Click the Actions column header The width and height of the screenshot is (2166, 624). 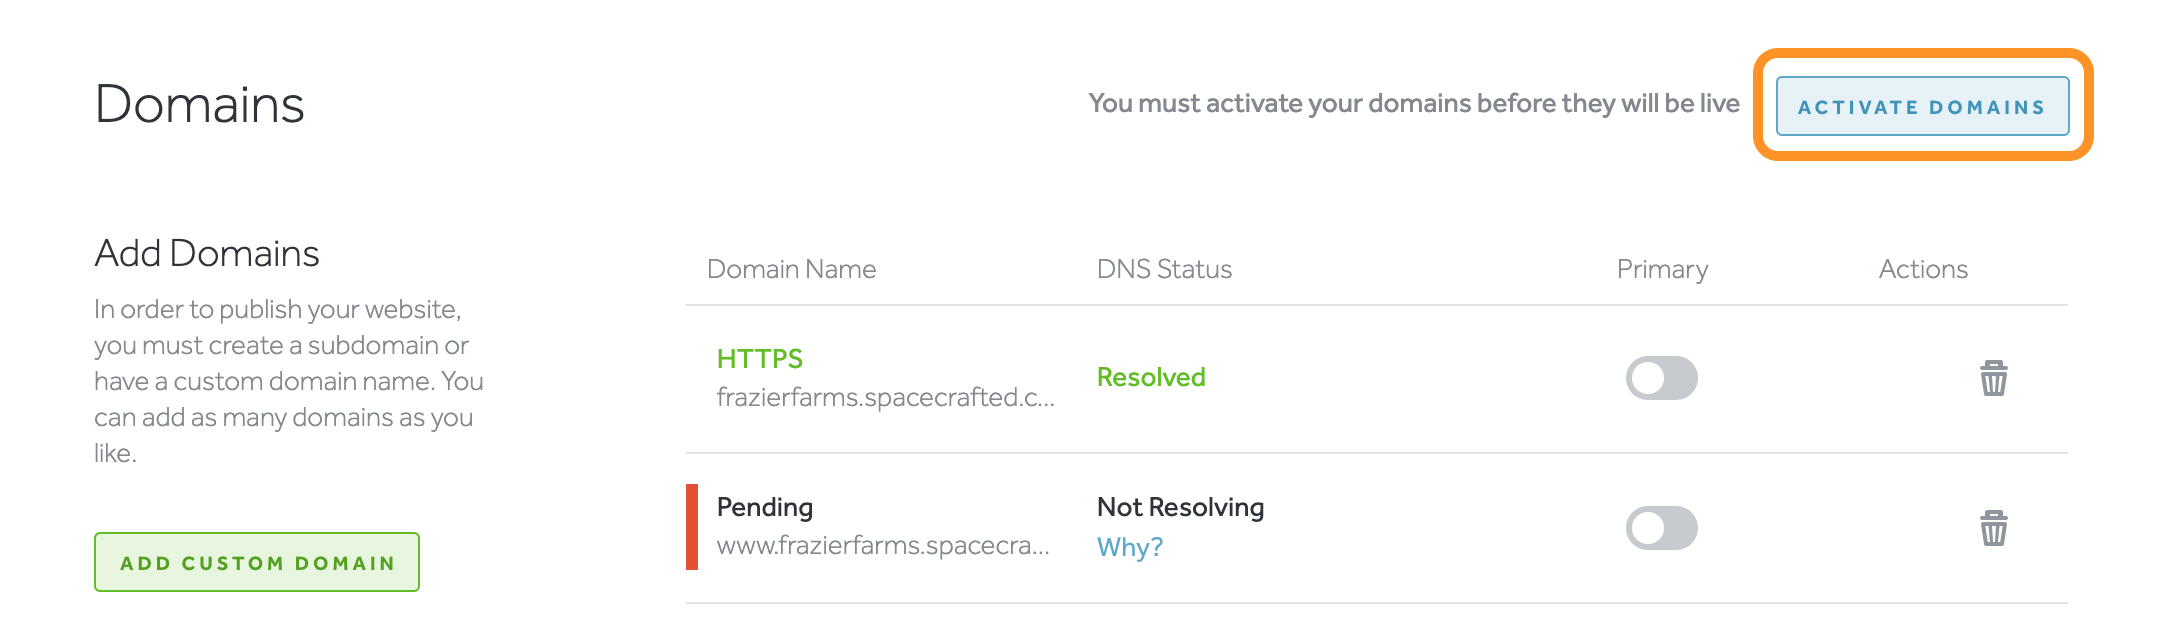coord(1923,269)
